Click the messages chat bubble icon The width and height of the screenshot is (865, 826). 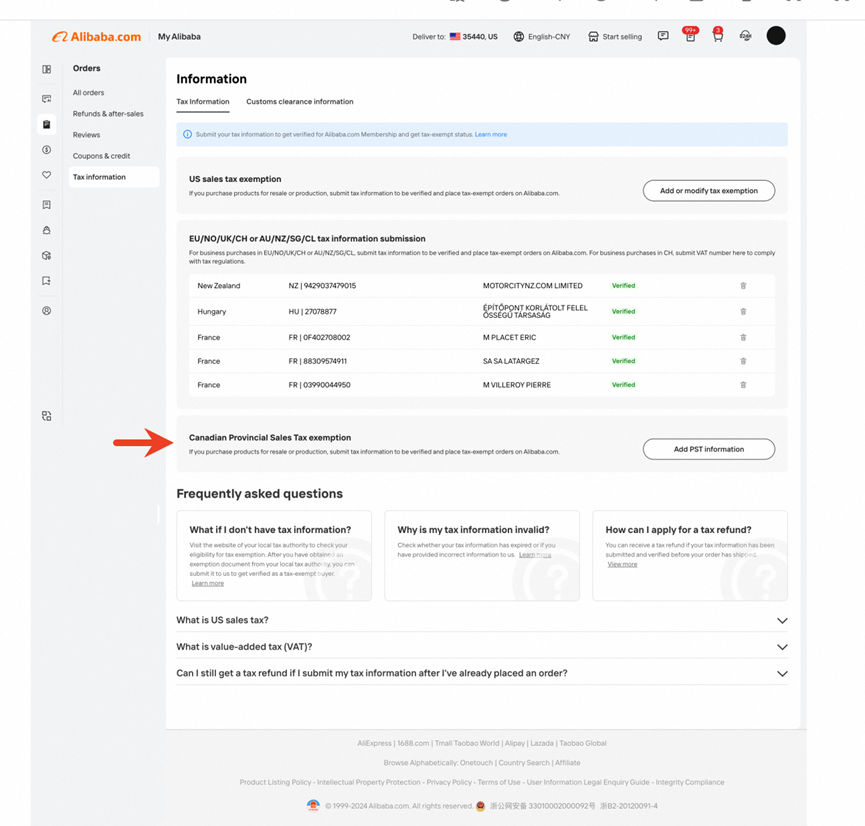point(663,36)
